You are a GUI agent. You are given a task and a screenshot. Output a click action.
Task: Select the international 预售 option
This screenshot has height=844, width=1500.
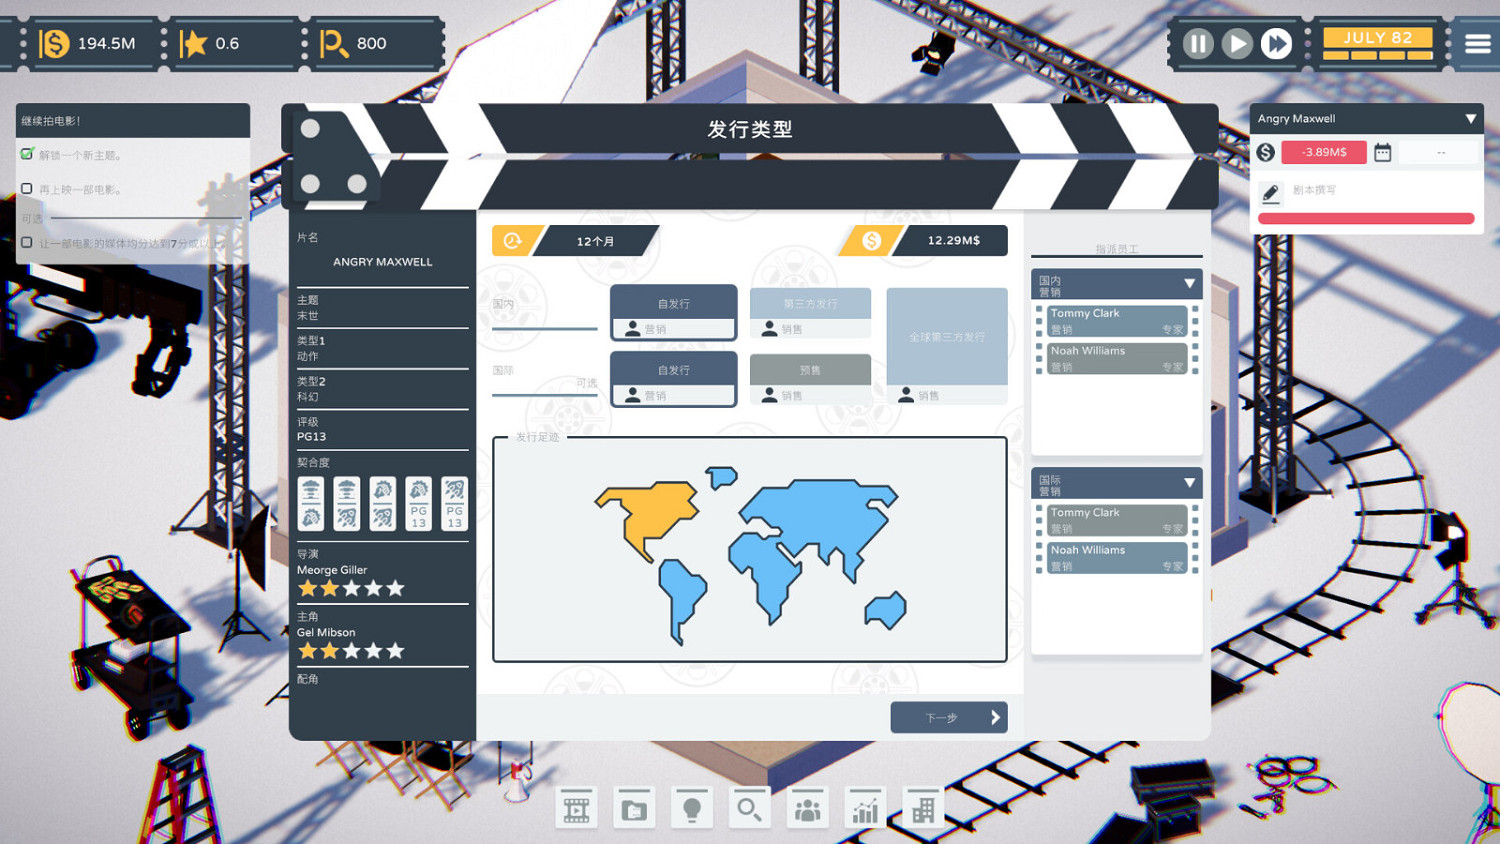click(810, 370)
